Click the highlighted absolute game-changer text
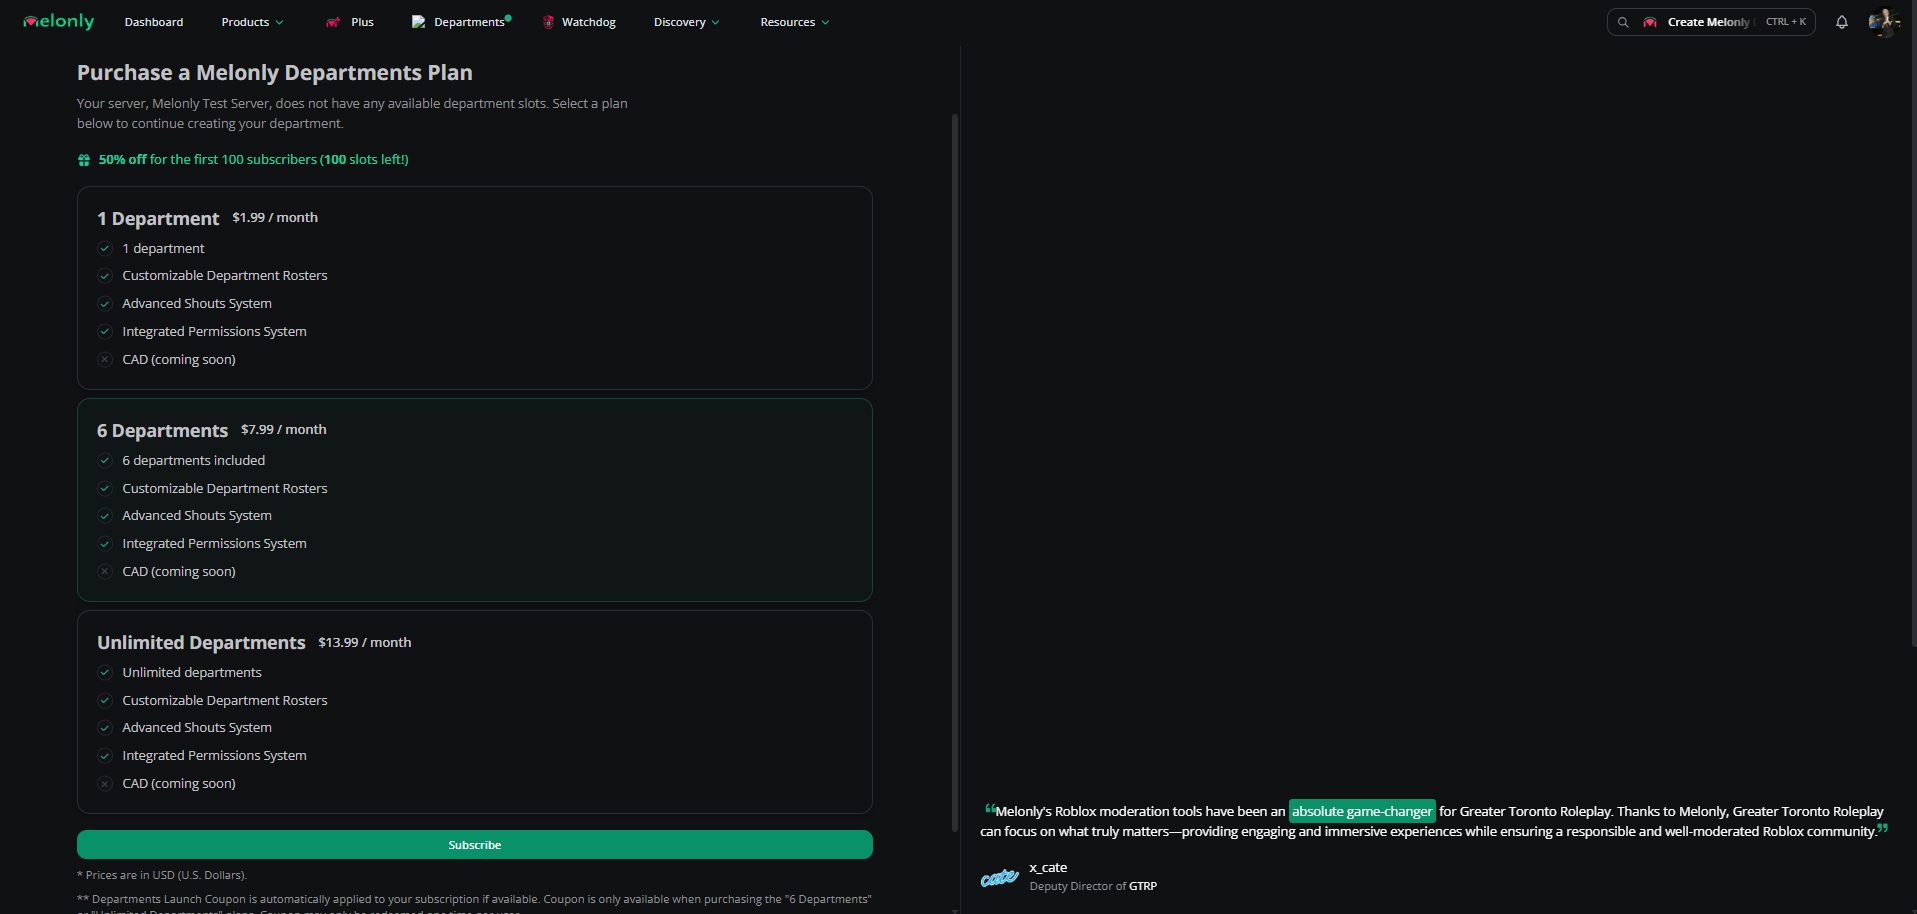Viewport: 1917px width, 914px height. [x=1362, y=811]
